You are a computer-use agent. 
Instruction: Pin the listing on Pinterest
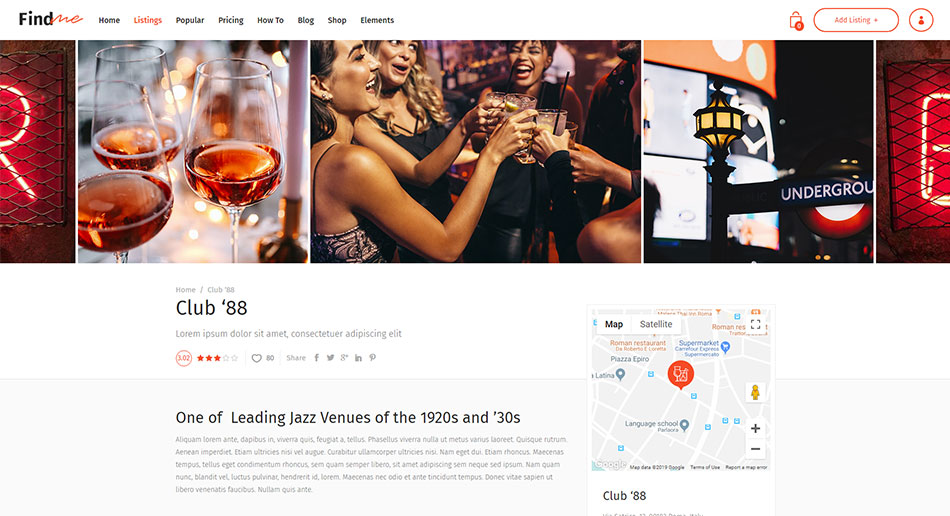coord(373,358)
